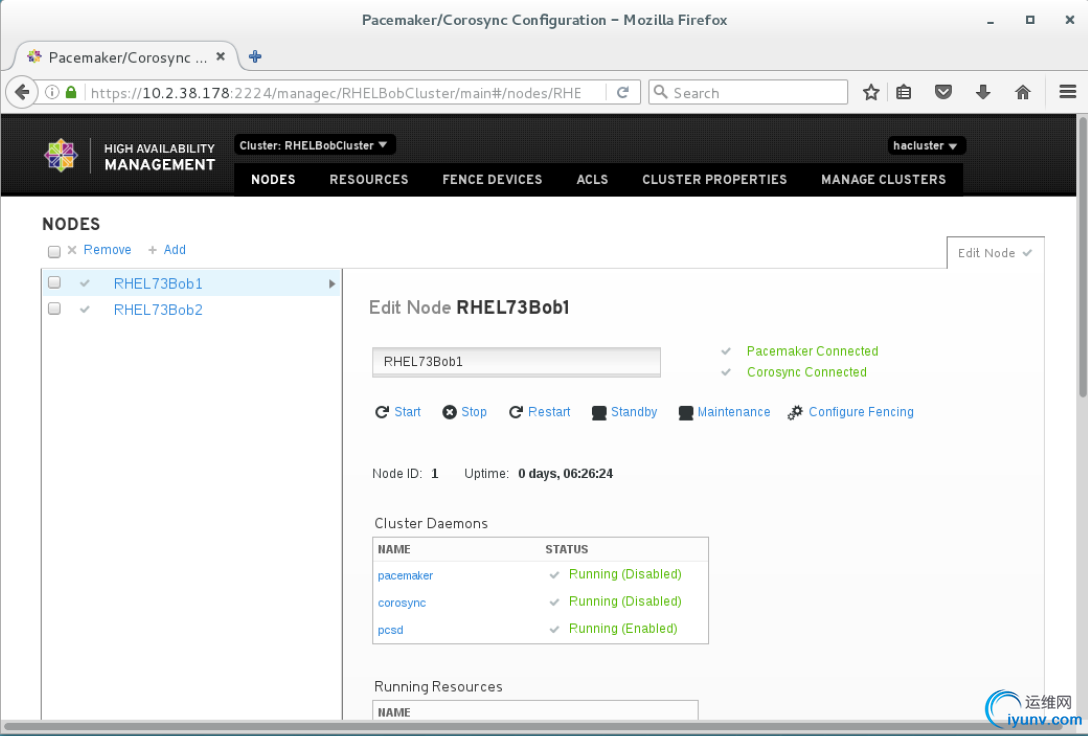Click the uptime value 0 days, 06:26:24
The height and width of the screenshot is (736, 1088).
[x=566, y=474]
